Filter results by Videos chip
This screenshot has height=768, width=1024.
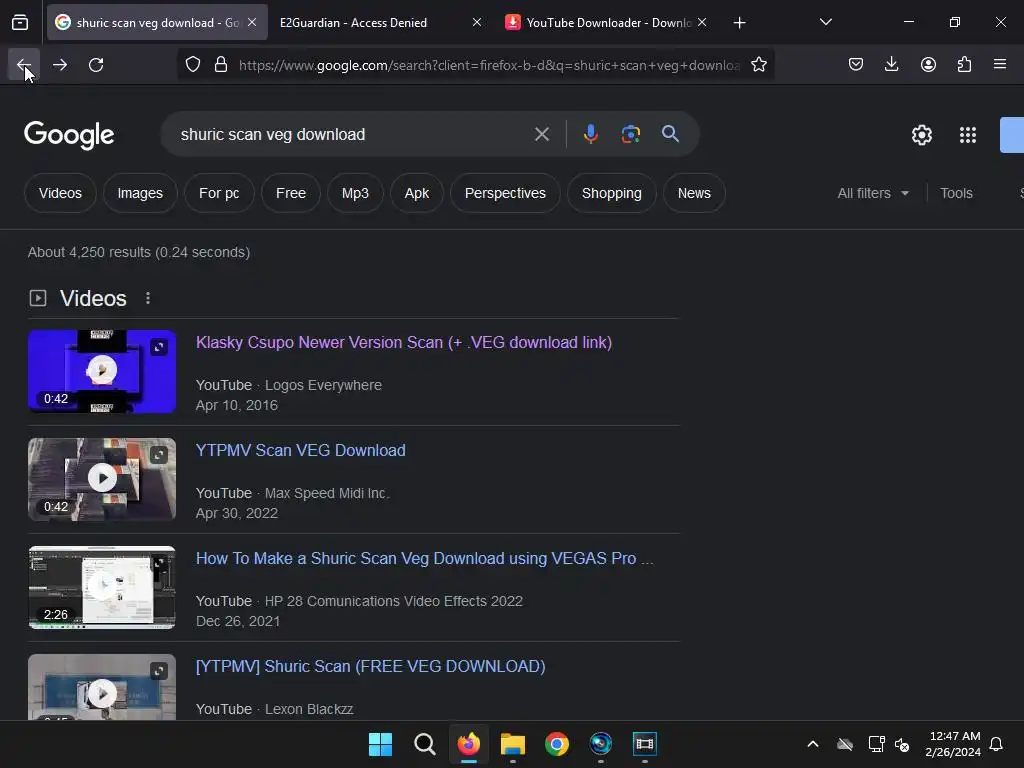pos(60,193)
